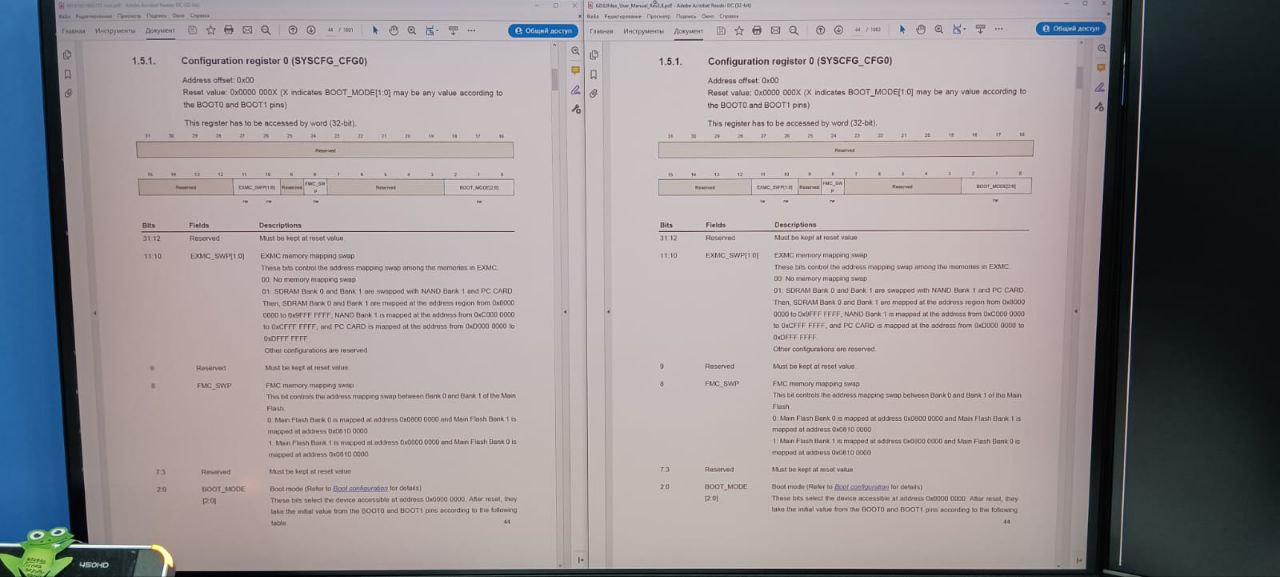Open fit page options in left window

point(431,30)
